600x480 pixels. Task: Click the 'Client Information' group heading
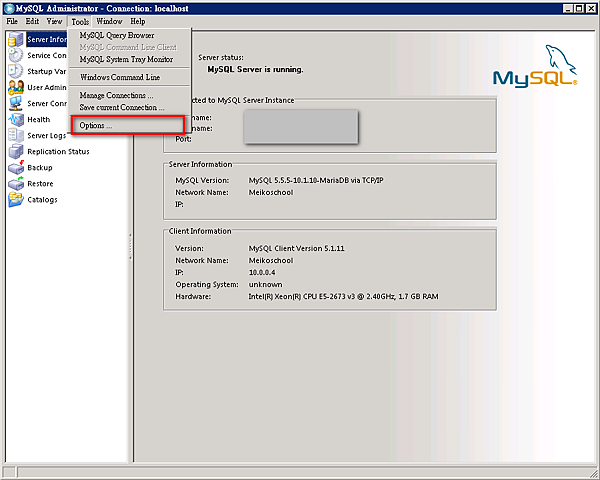[200, 231]
